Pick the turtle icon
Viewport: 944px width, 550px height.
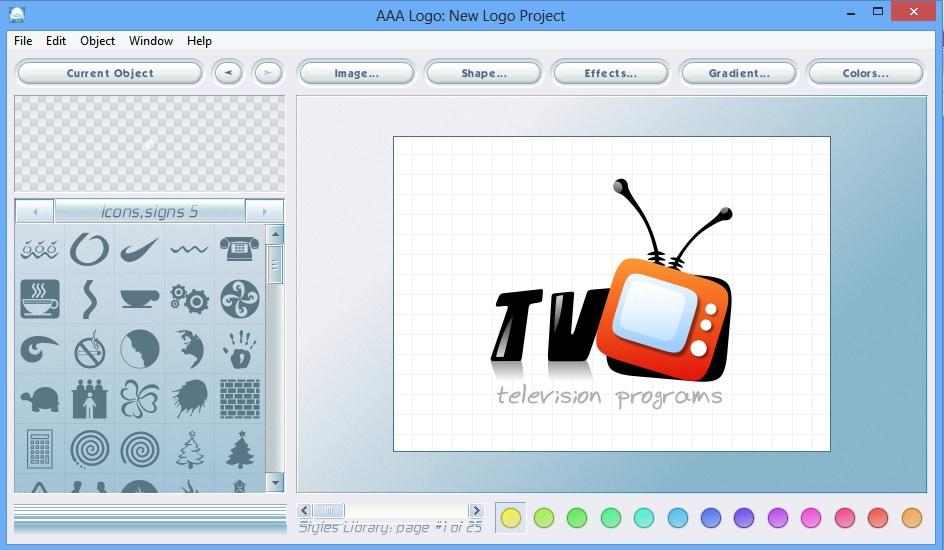click(40, 399)
